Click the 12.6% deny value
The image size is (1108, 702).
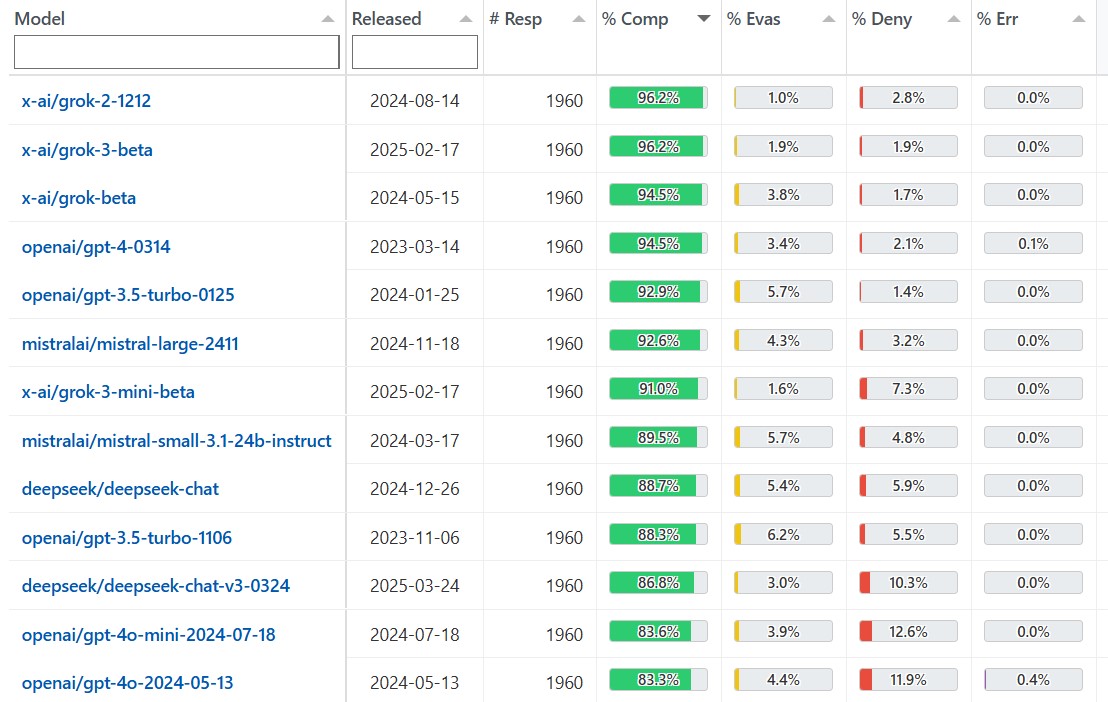tap(908, 631)
